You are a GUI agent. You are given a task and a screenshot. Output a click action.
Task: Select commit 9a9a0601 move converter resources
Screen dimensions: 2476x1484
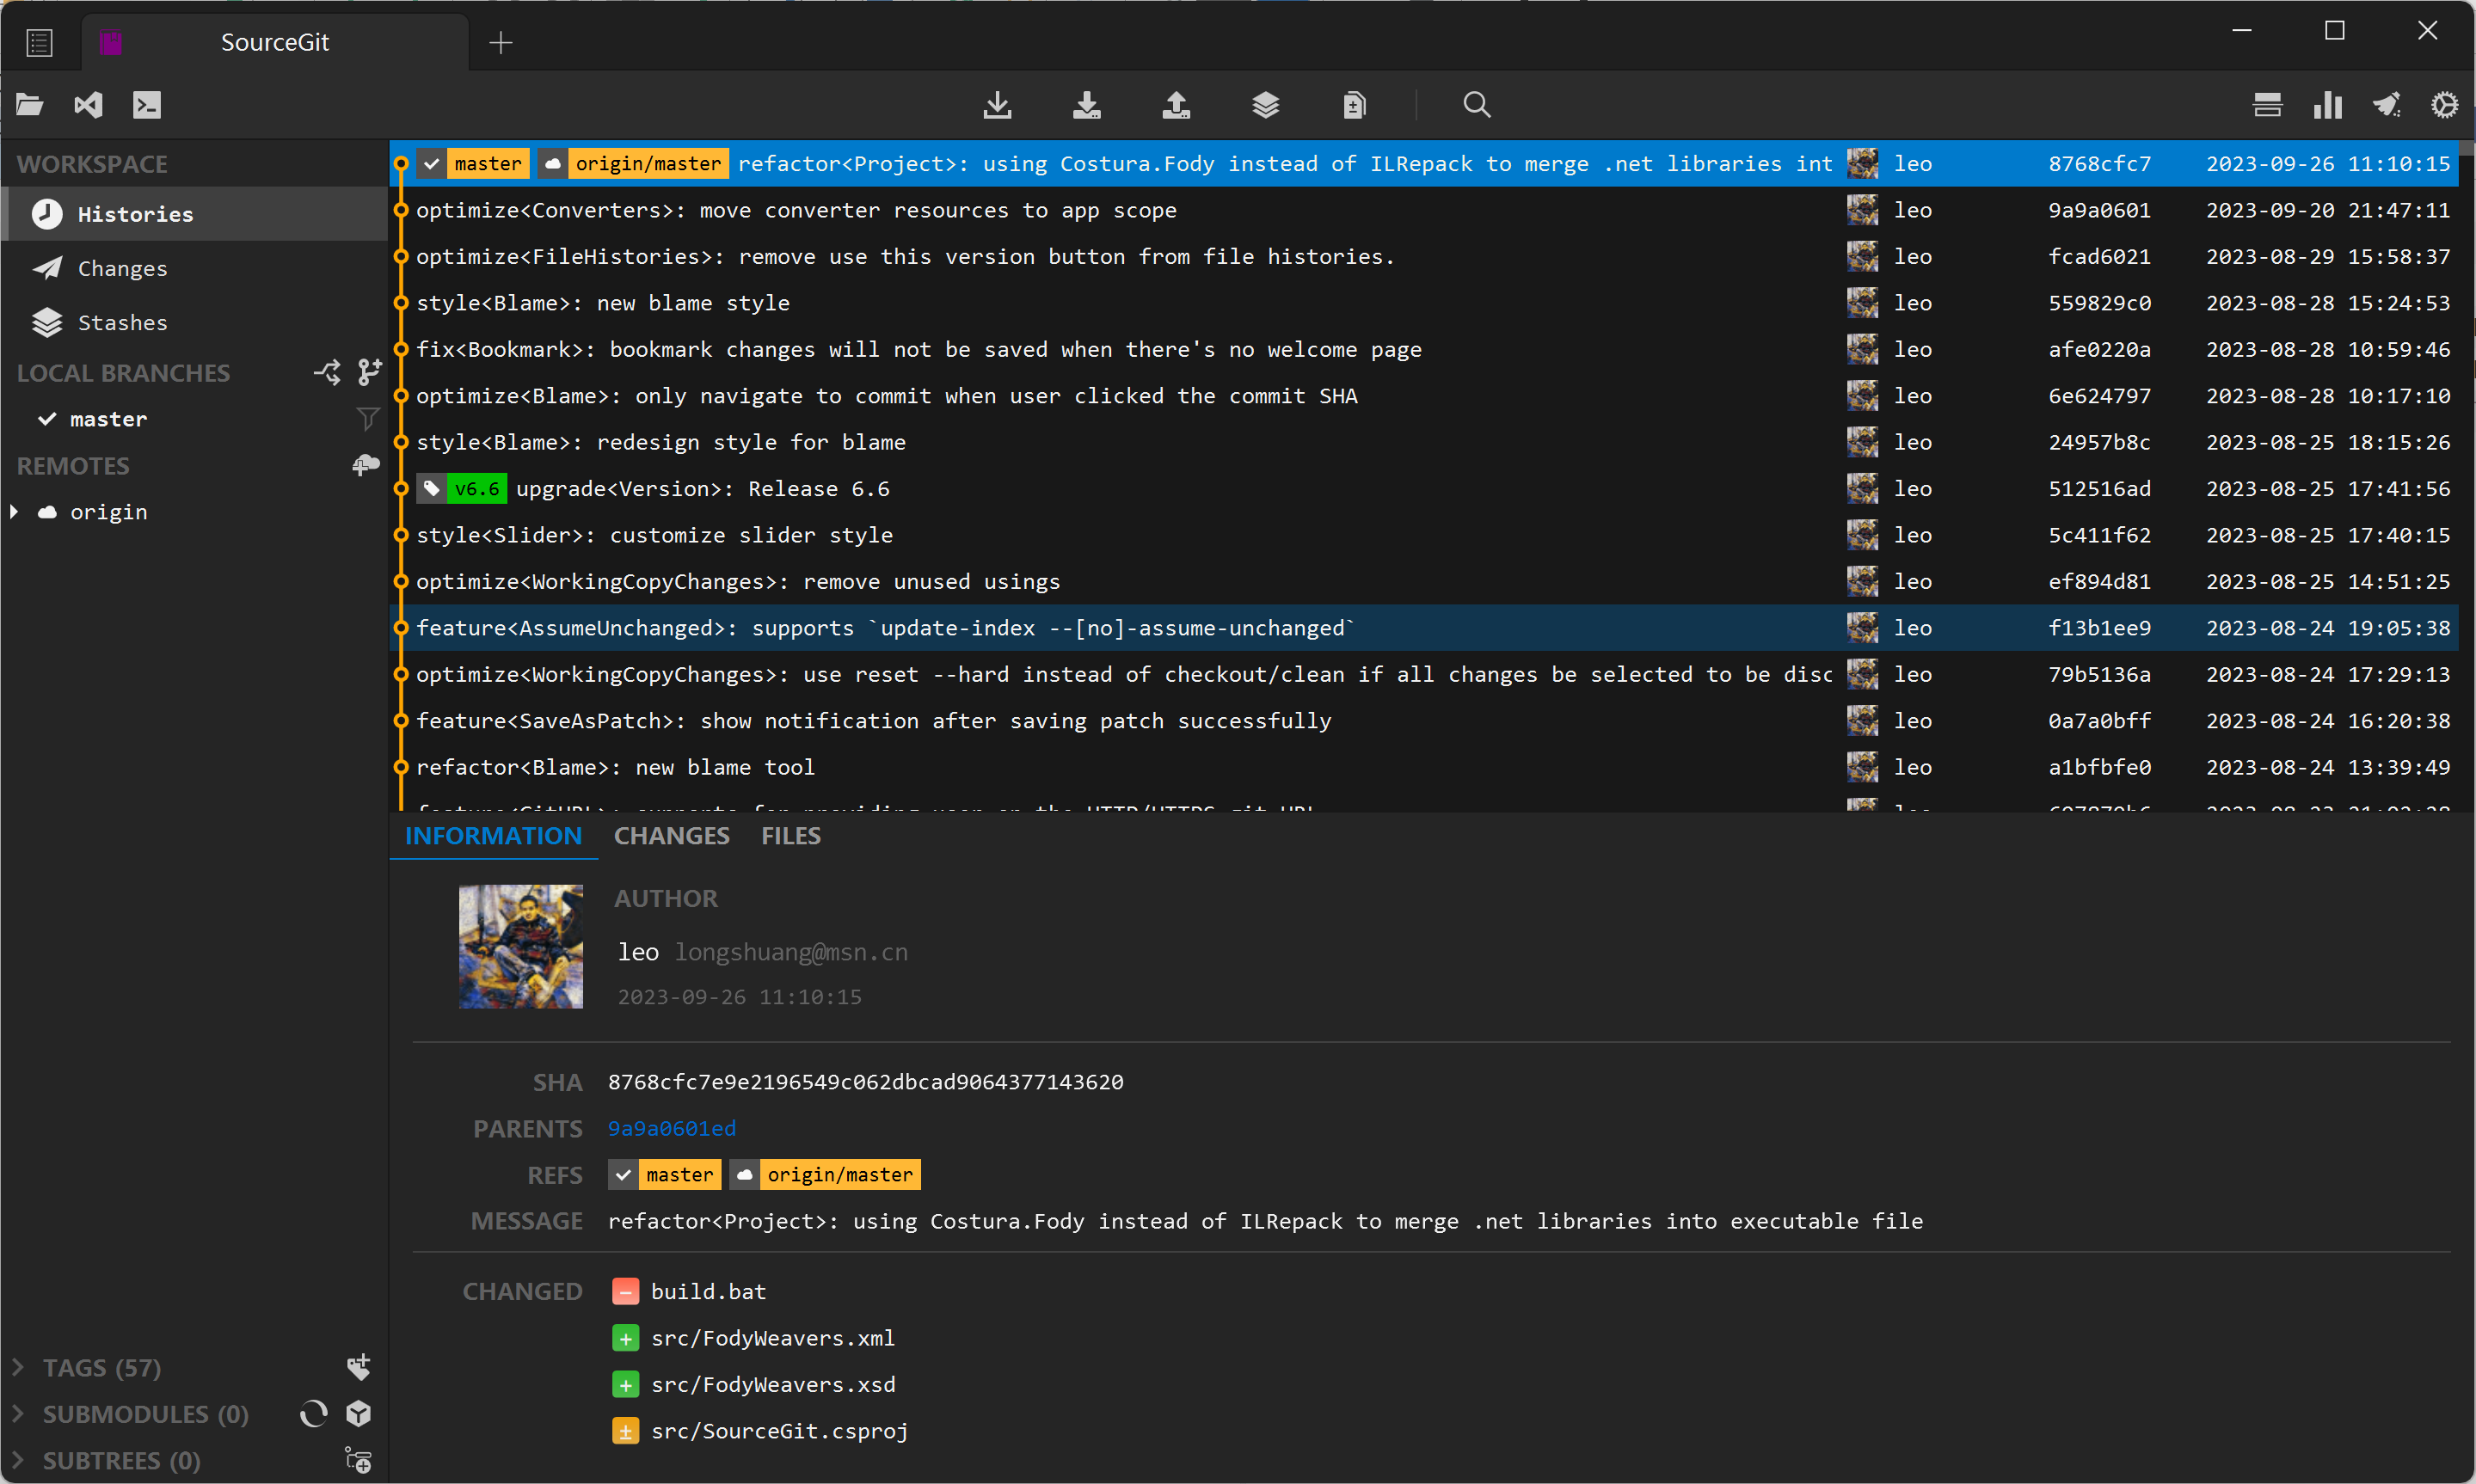coord(1424,210)
